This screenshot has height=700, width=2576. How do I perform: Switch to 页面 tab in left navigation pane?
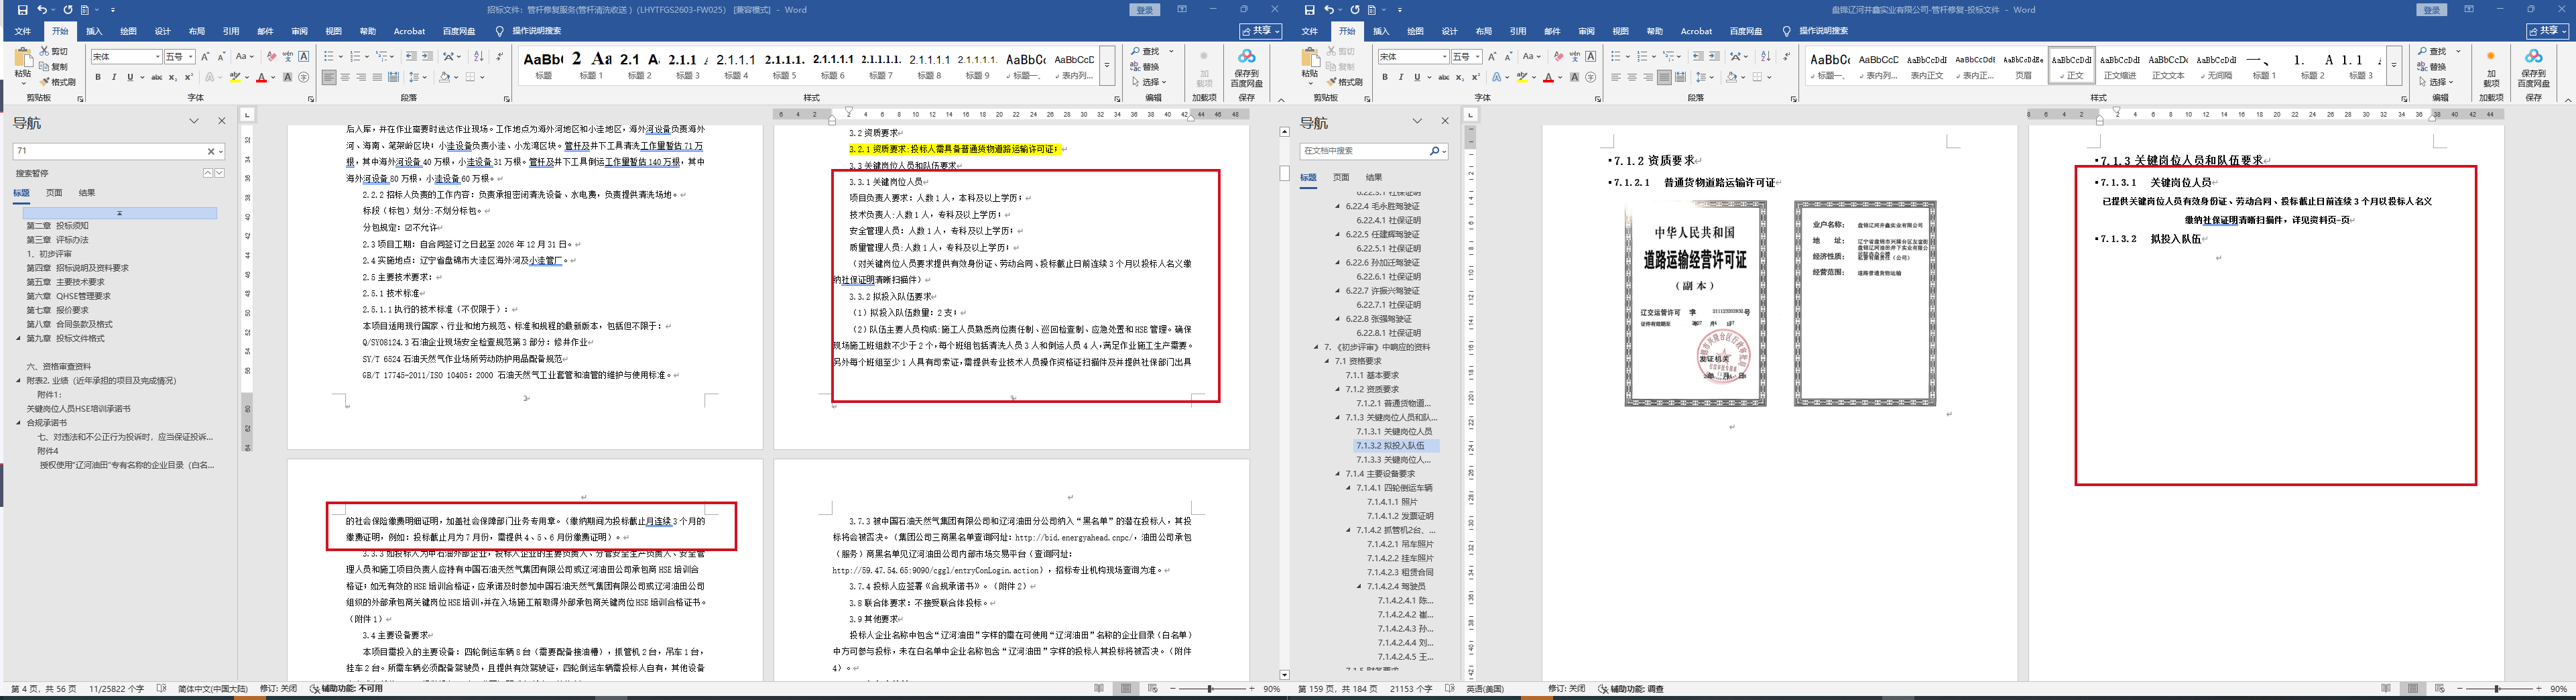pyautogui.click(x=54, y=193)
